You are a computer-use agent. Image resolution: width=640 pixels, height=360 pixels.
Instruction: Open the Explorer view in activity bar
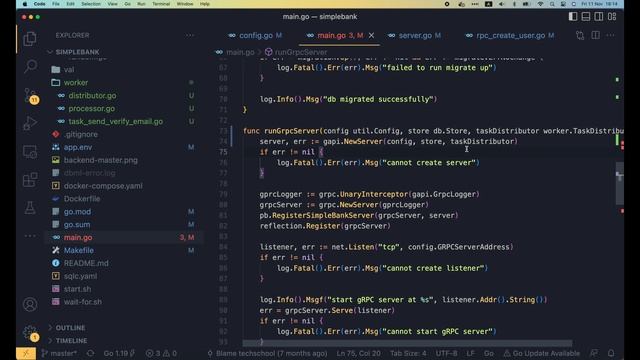30,39
